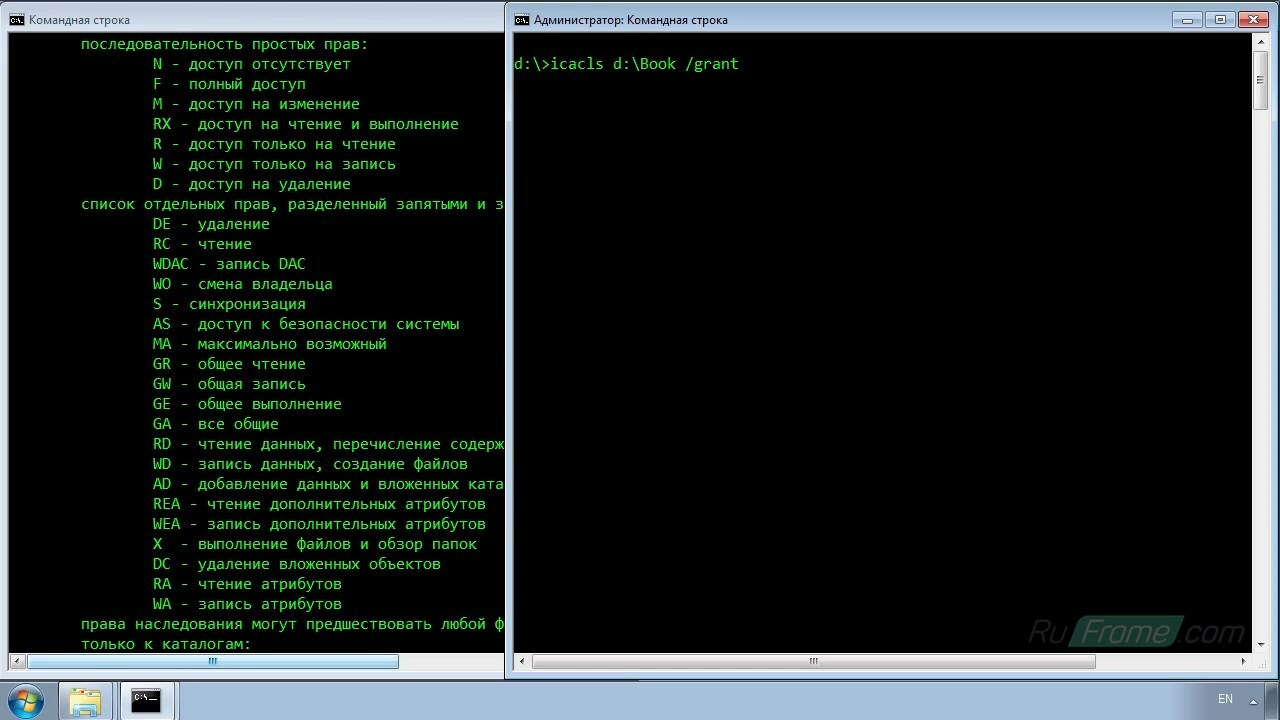
Task: Minimize the Администратор: Командная строка window
Action: click(x=1189, y=18)
